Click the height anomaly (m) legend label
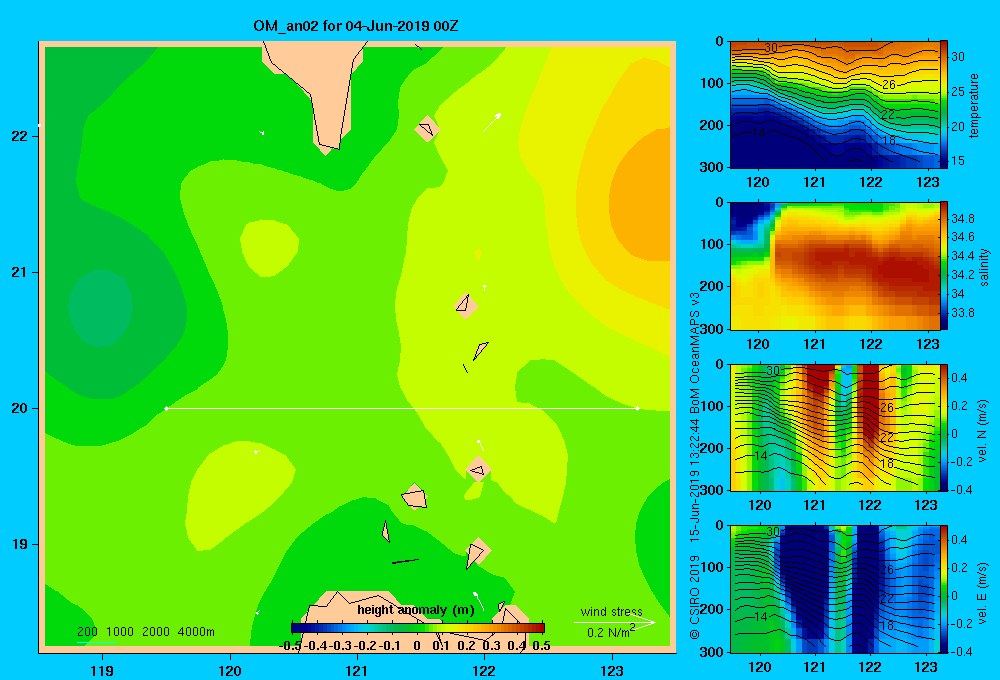The width and height of the screenshot is (1000, 680). 416,610
